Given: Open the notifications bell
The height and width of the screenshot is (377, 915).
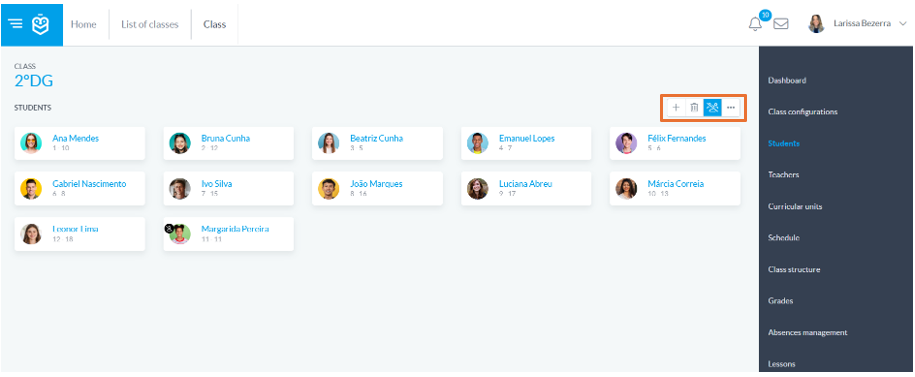Looking at the screenshot, I should coord(755,24).
